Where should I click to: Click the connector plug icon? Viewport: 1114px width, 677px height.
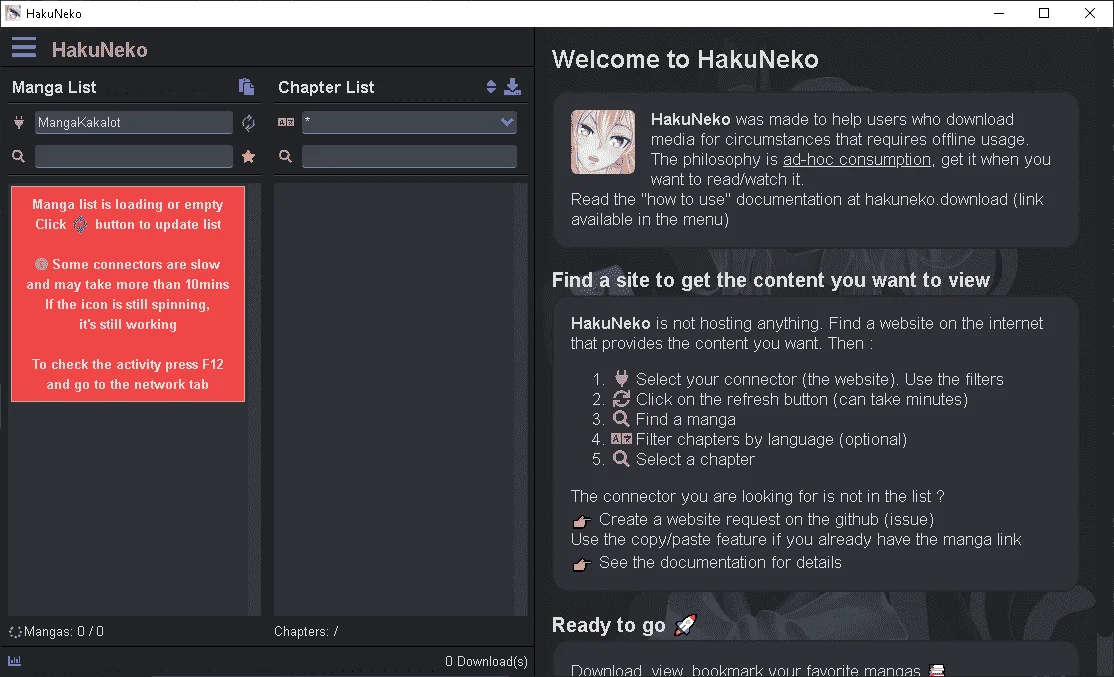pos(19,122)
